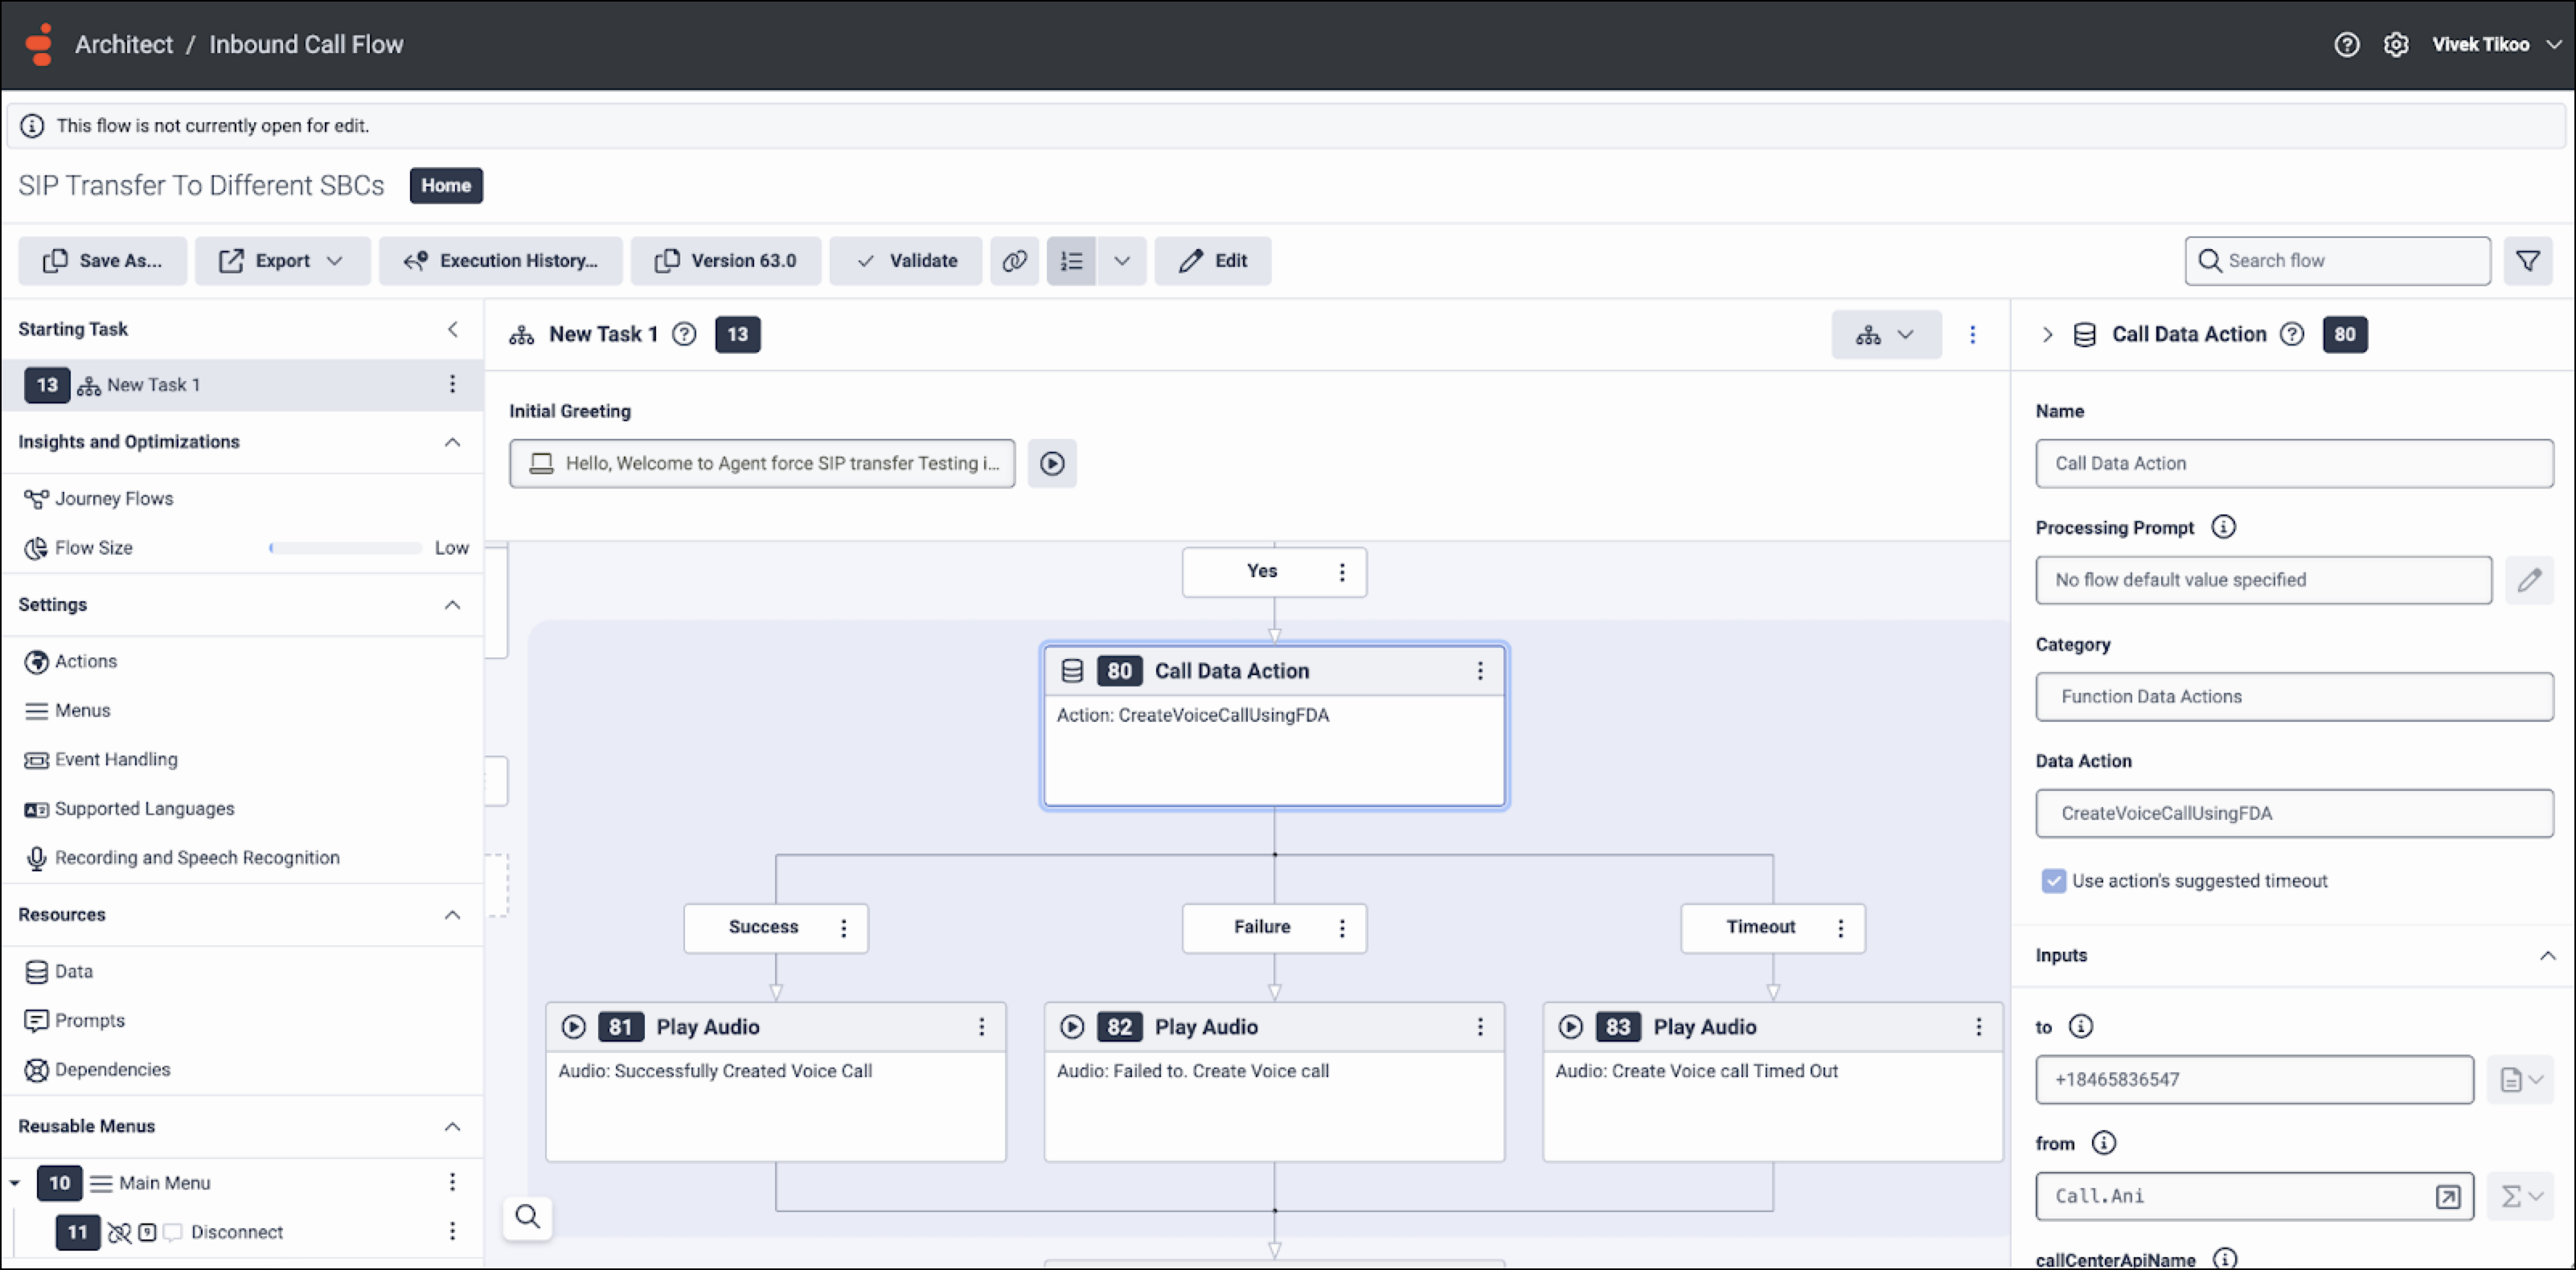The height and width of the screenshot is (1270, 2576).
Task: Show info for the 'from' input
Action: [2104, 1142]
